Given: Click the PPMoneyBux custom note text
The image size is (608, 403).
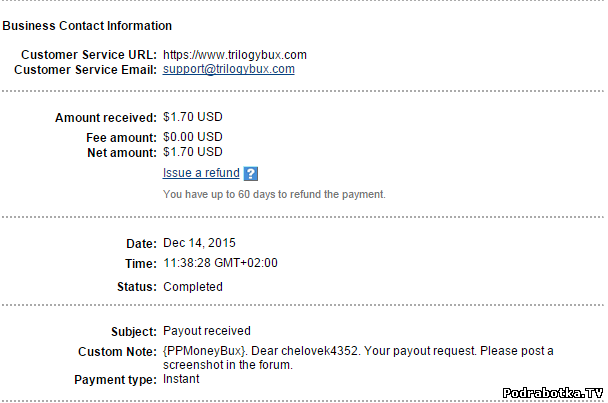Looking at the screenshot, I should click(x=357, y=351).
